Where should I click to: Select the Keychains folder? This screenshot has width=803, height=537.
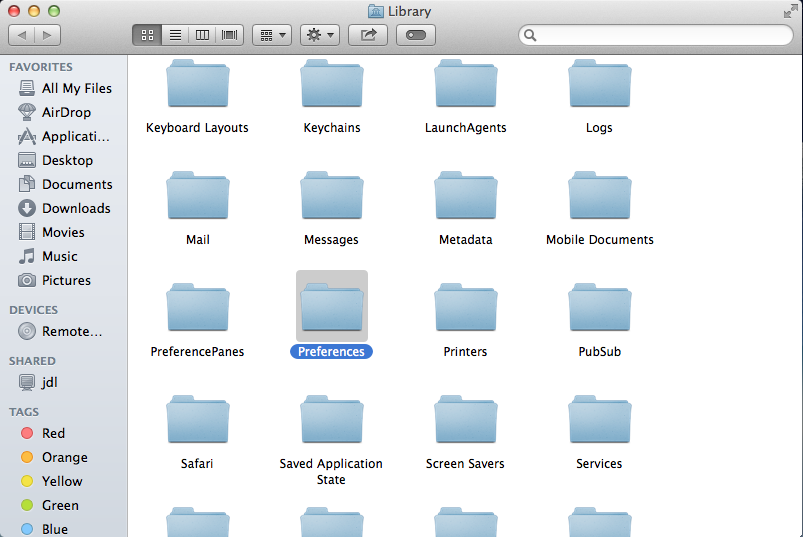pyautogui.click(x=331, y=85)
